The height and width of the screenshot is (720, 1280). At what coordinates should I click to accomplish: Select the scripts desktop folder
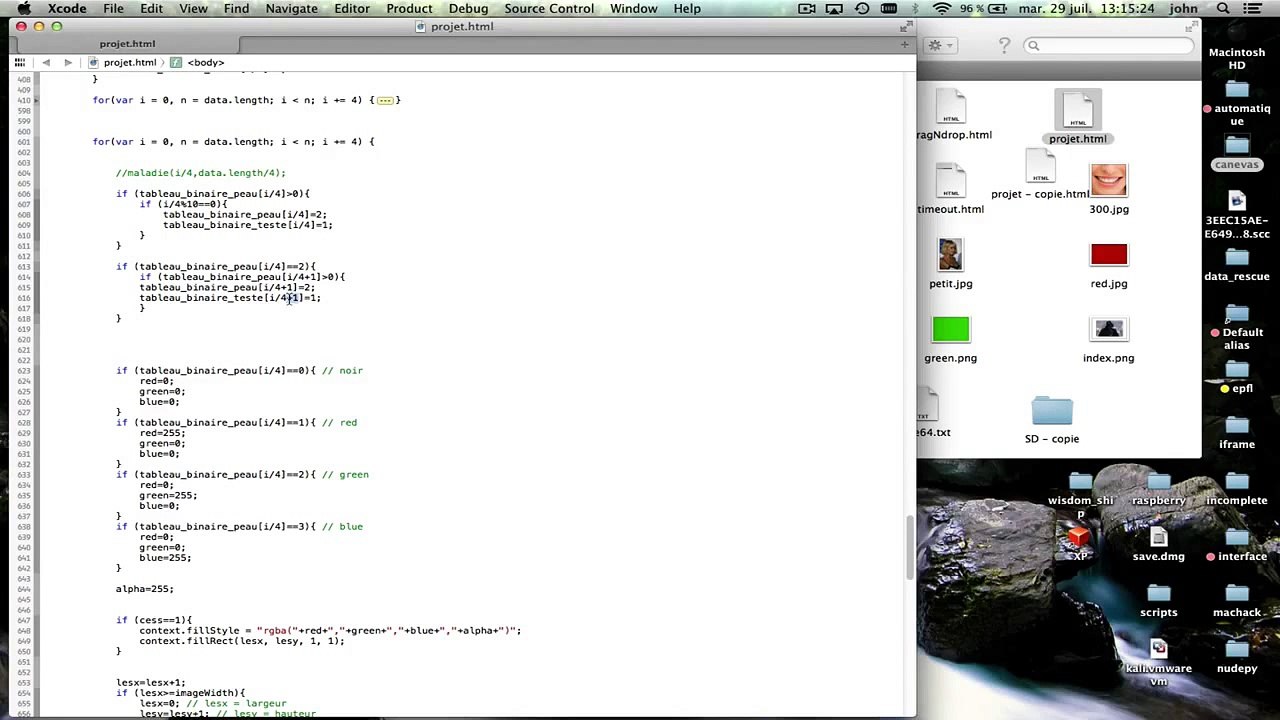click(1158, 600)
